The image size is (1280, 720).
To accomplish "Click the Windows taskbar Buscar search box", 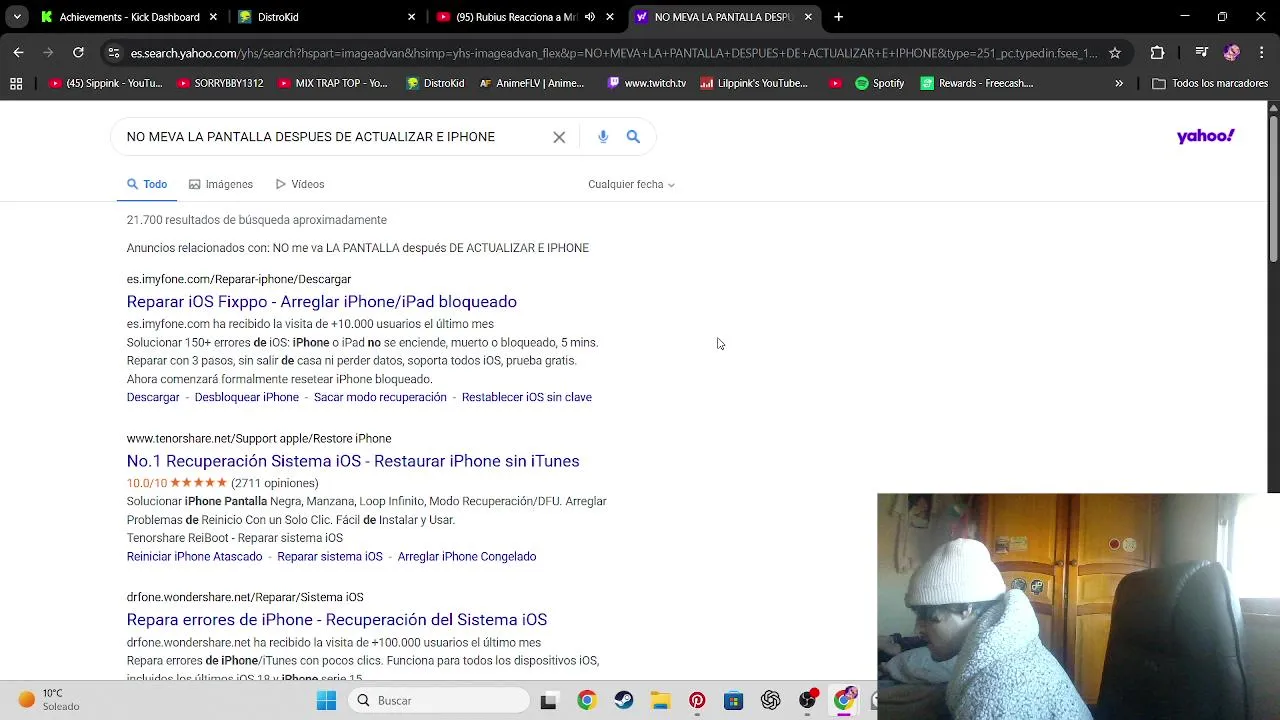I will click(440, 700).
